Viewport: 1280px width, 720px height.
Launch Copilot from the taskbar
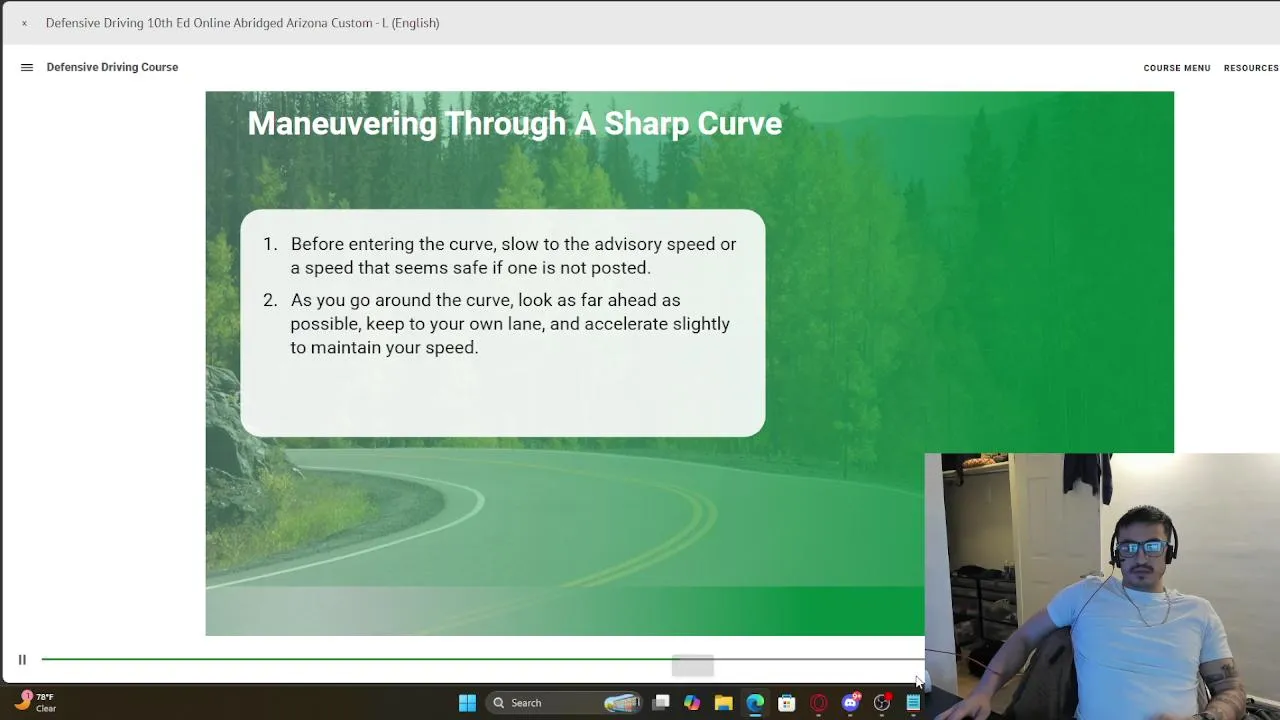[692, 703]
